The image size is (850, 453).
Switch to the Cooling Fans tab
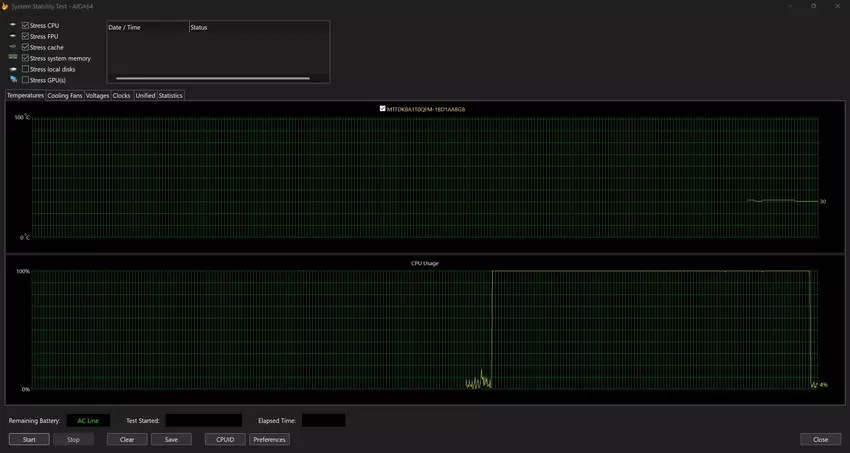point(65,96)
